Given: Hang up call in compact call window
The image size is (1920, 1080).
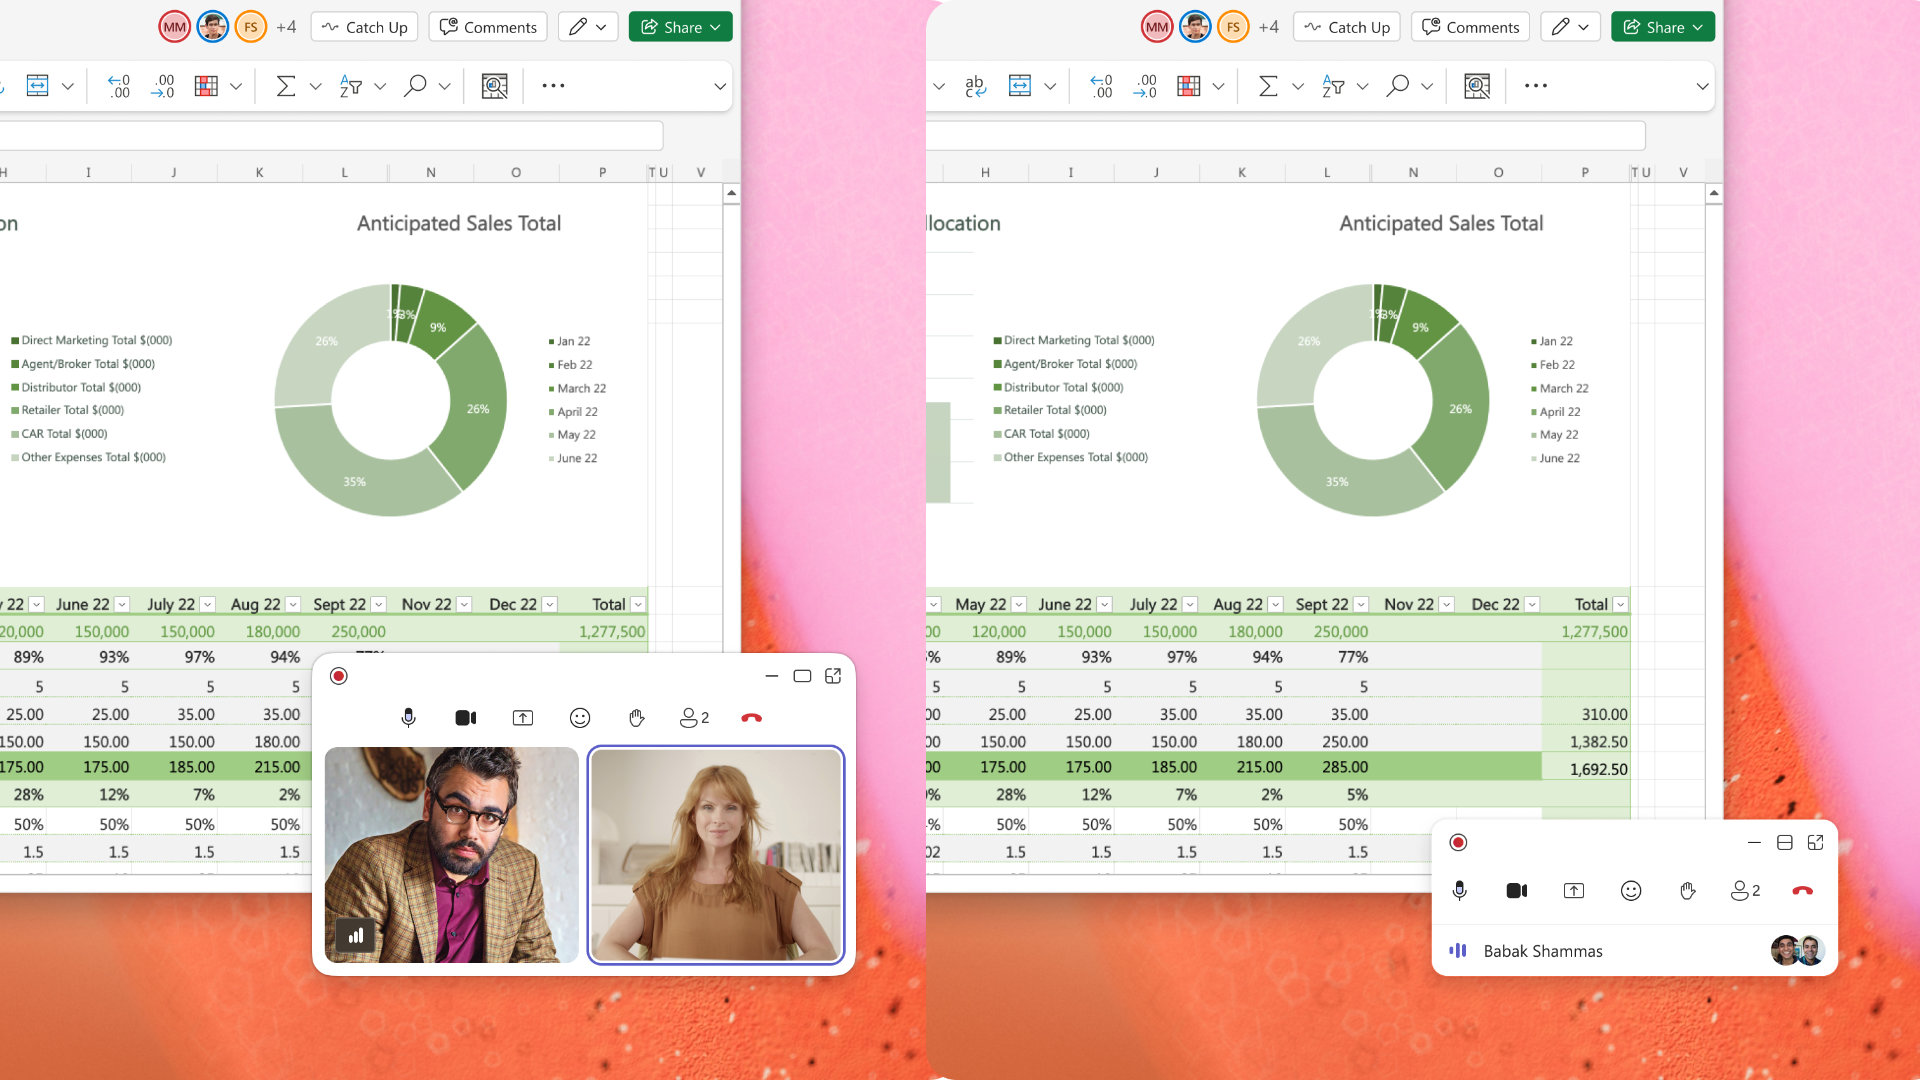Looking at the screenshot, I should (x=1802, y=891).
